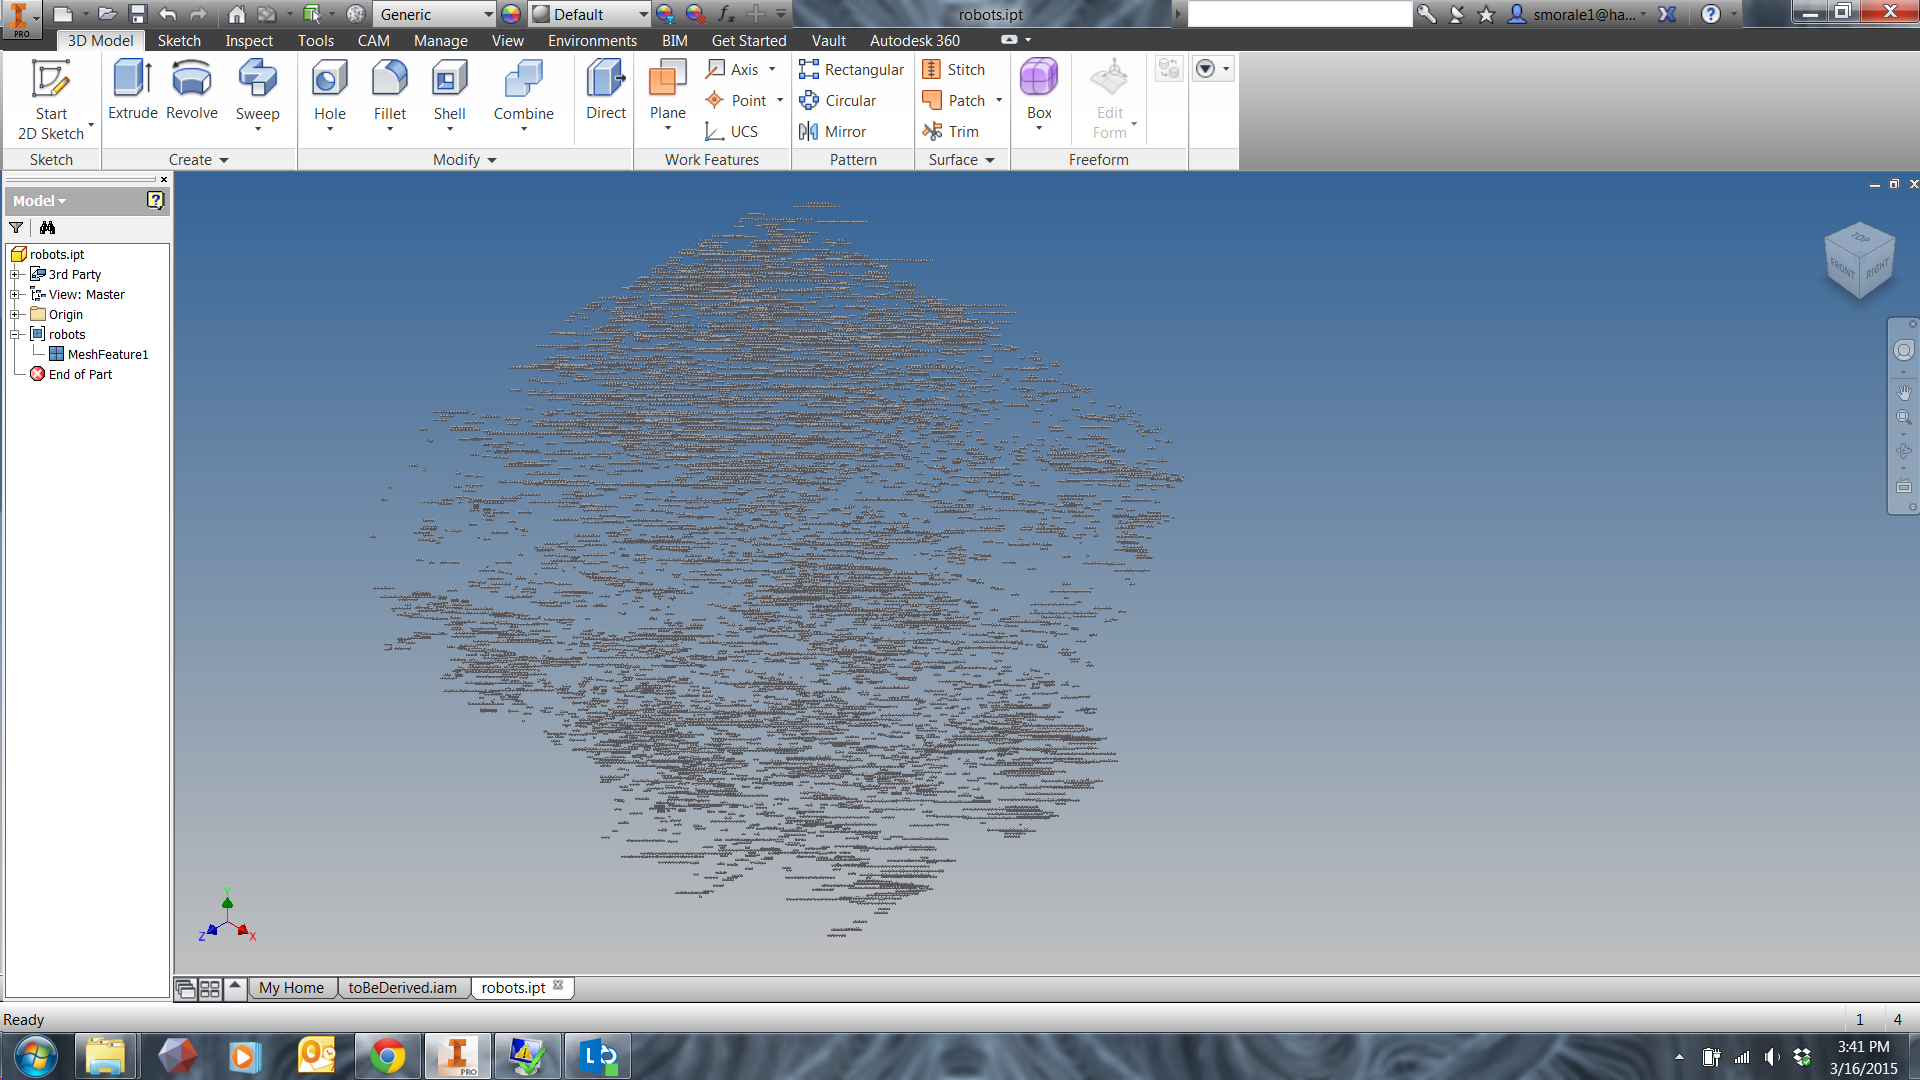Image resolution: width=1920 pixels, height=1080 pixels.
Task: Open Google Chrome from the taskbar
Action: point(387,1056)
